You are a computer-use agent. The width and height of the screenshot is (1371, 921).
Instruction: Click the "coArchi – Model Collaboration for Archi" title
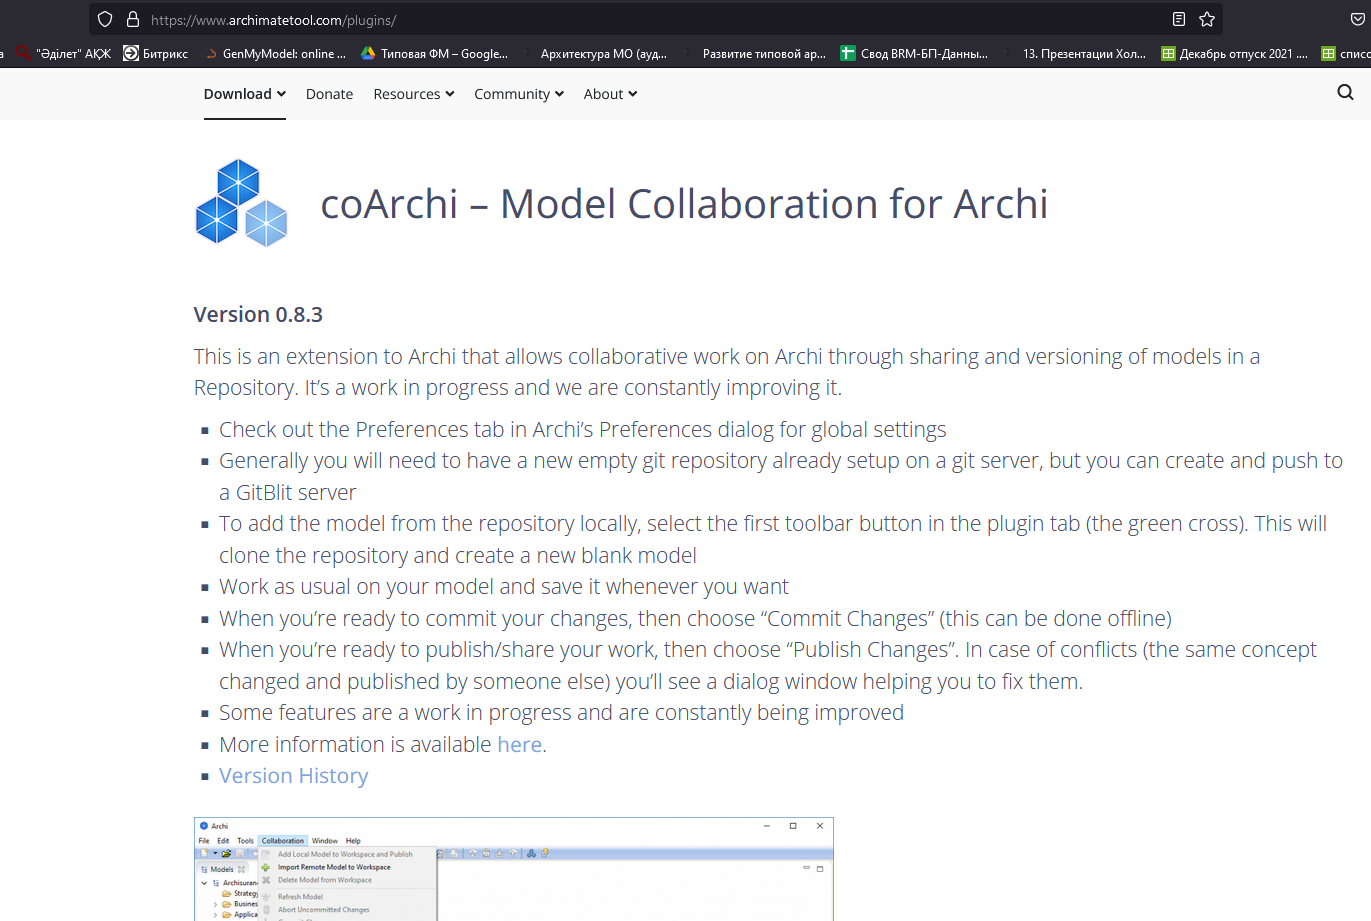click(684, 204)
